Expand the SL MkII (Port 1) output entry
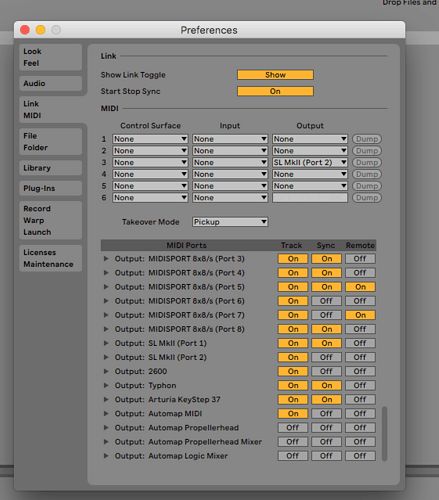439x500 pixels. pos(106,343)
